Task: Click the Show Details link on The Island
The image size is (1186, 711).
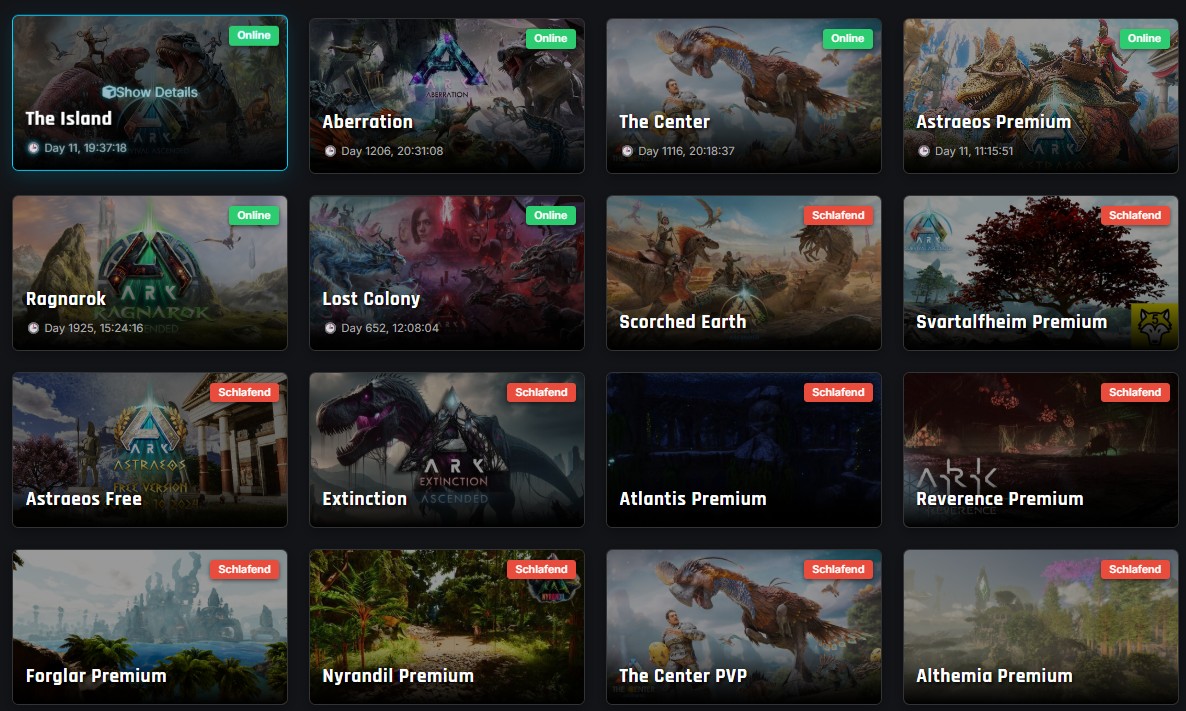Action: coord(150,92)
